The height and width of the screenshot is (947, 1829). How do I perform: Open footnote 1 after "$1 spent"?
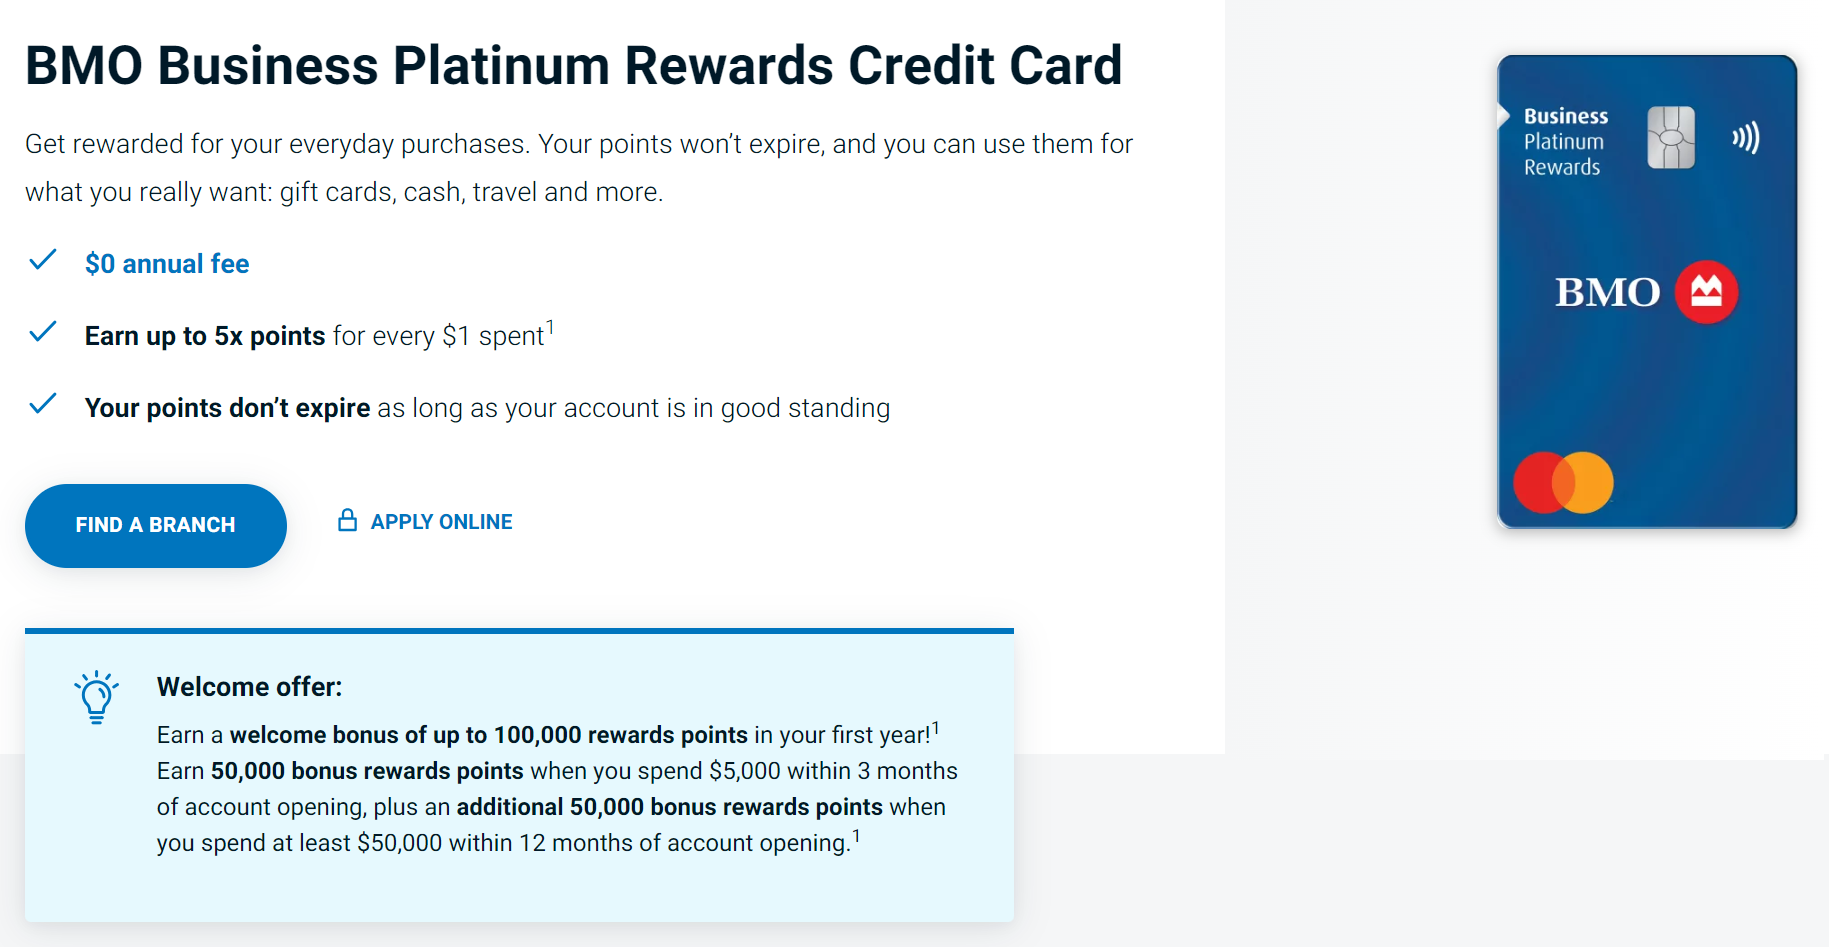550,327
